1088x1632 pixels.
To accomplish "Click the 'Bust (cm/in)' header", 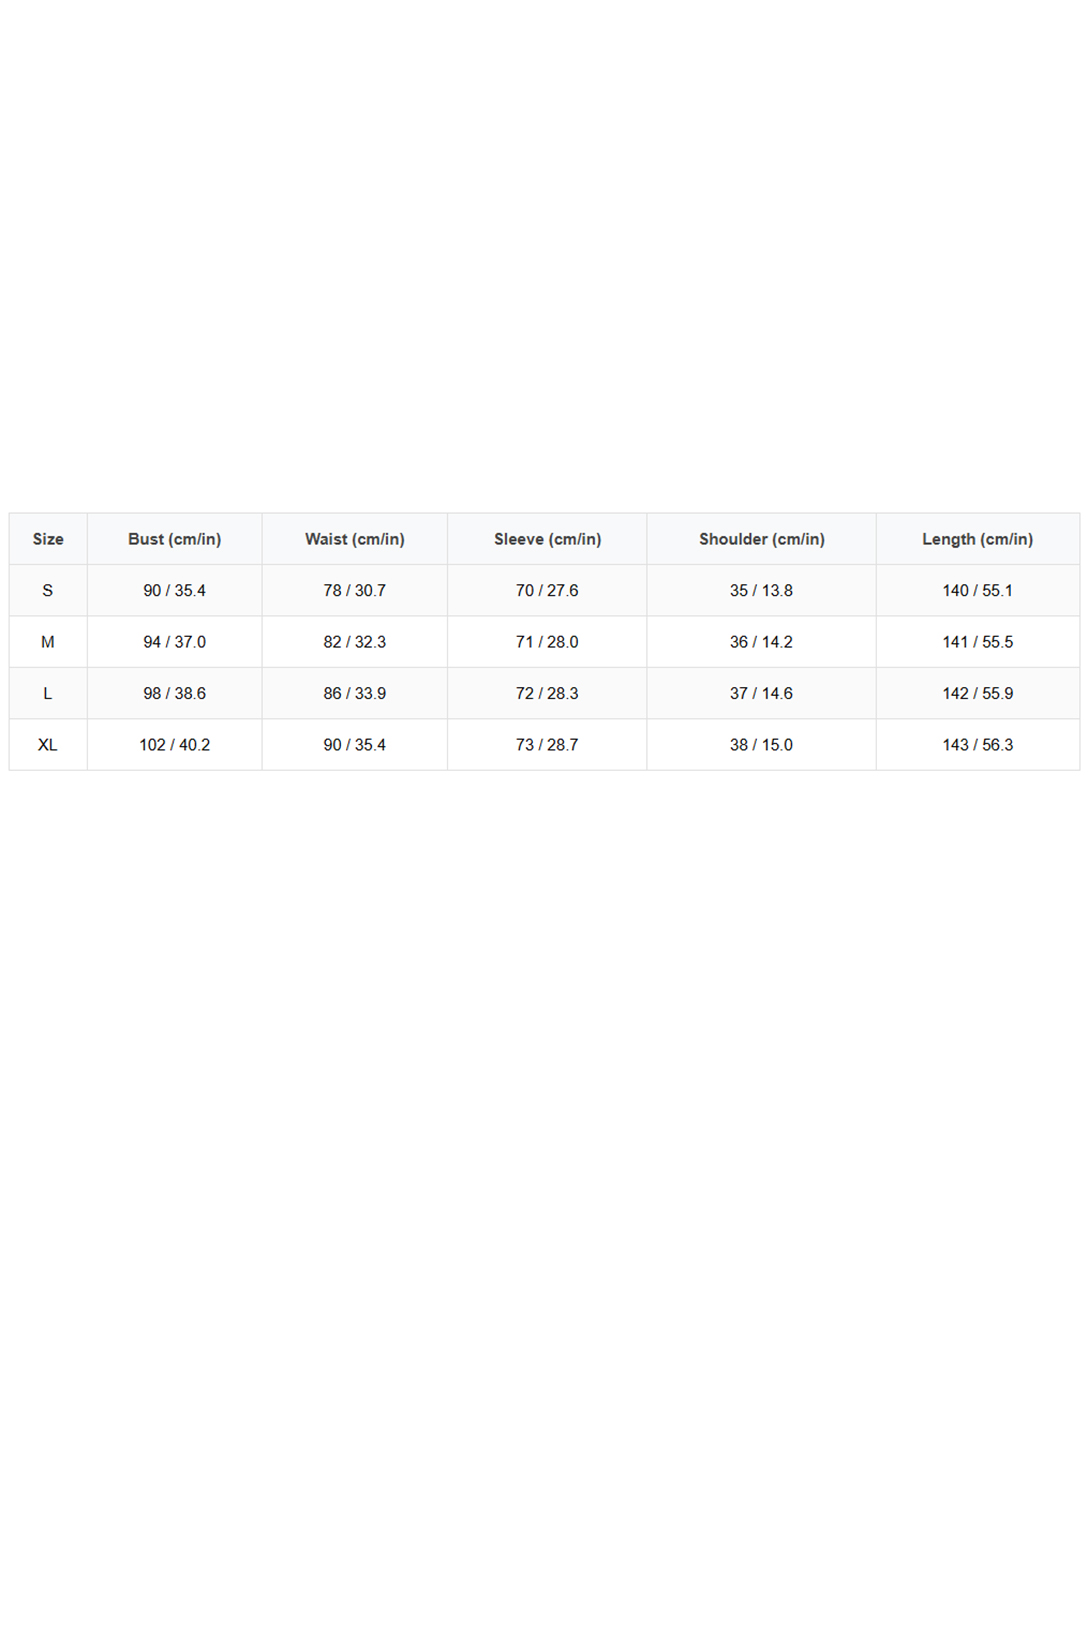I will pos(175,539).
